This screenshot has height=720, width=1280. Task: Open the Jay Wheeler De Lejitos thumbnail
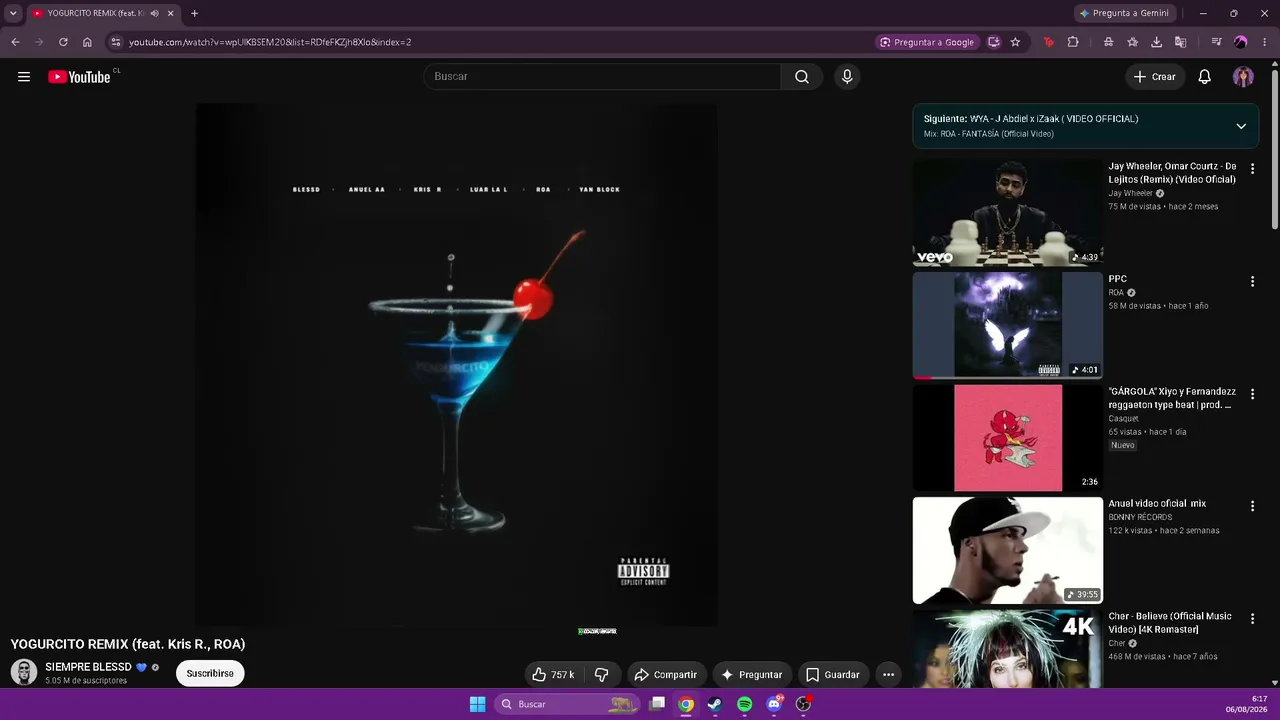coord(1008,213)
